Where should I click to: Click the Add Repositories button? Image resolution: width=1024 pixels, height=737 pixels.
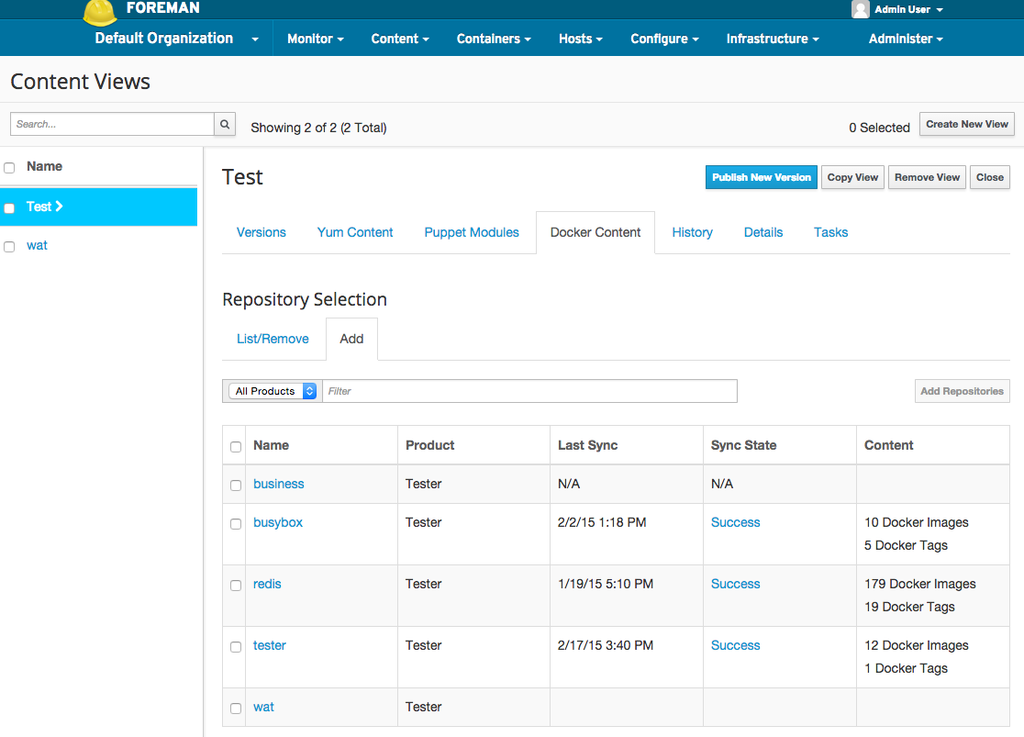tap(962, 391)
